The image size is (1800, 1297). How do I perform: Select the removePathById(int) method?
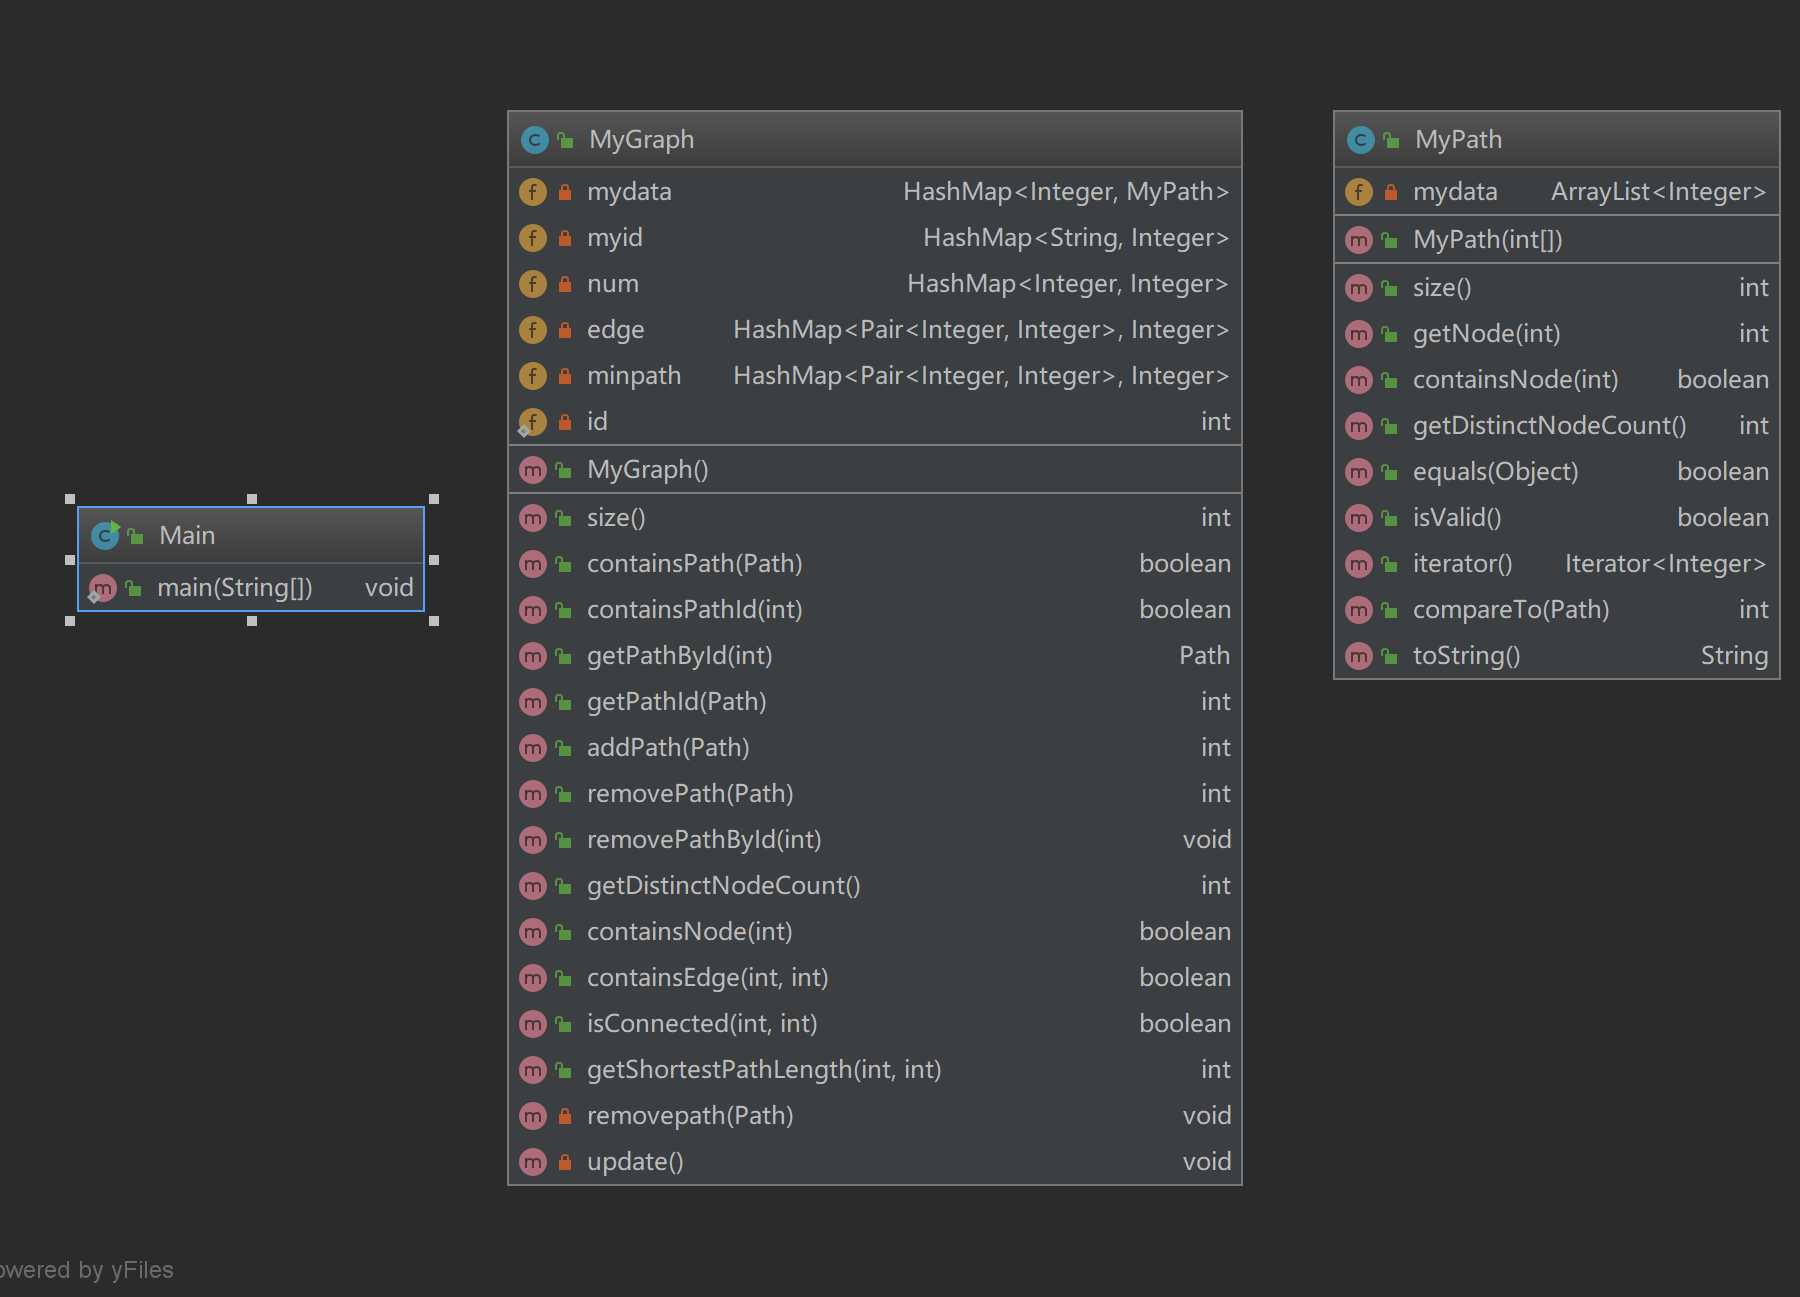(x=875, y=840)
